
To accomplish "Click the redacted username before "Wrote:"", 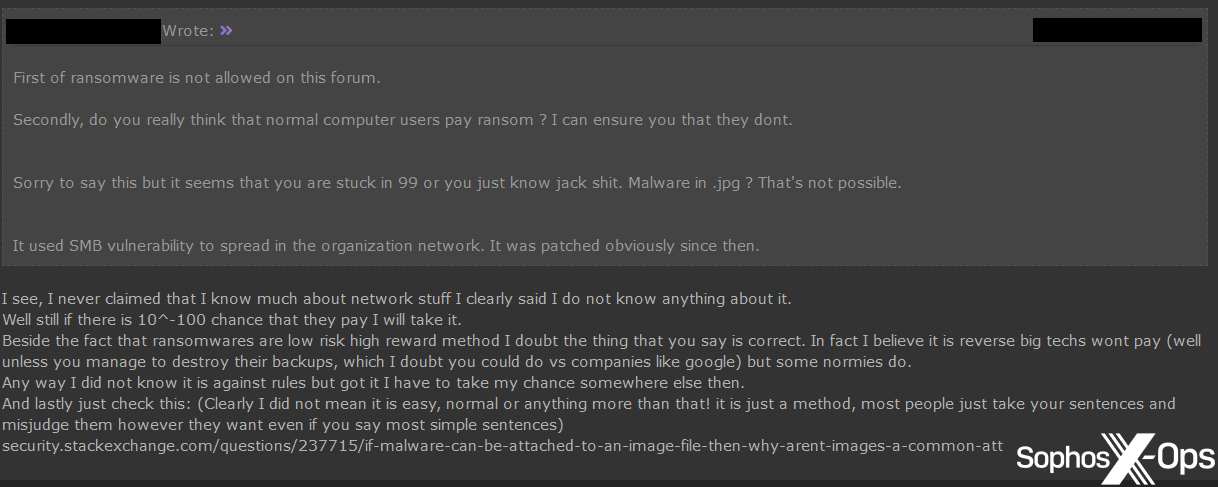I will (x=83, y=31).
